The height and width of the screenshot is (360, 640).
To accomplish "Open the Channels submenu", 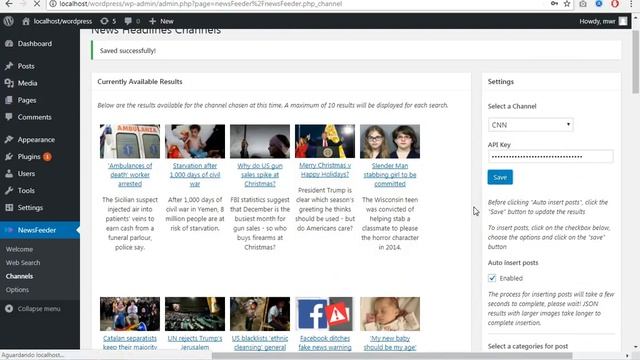I will pyautogui.click(x=19, y=276).
